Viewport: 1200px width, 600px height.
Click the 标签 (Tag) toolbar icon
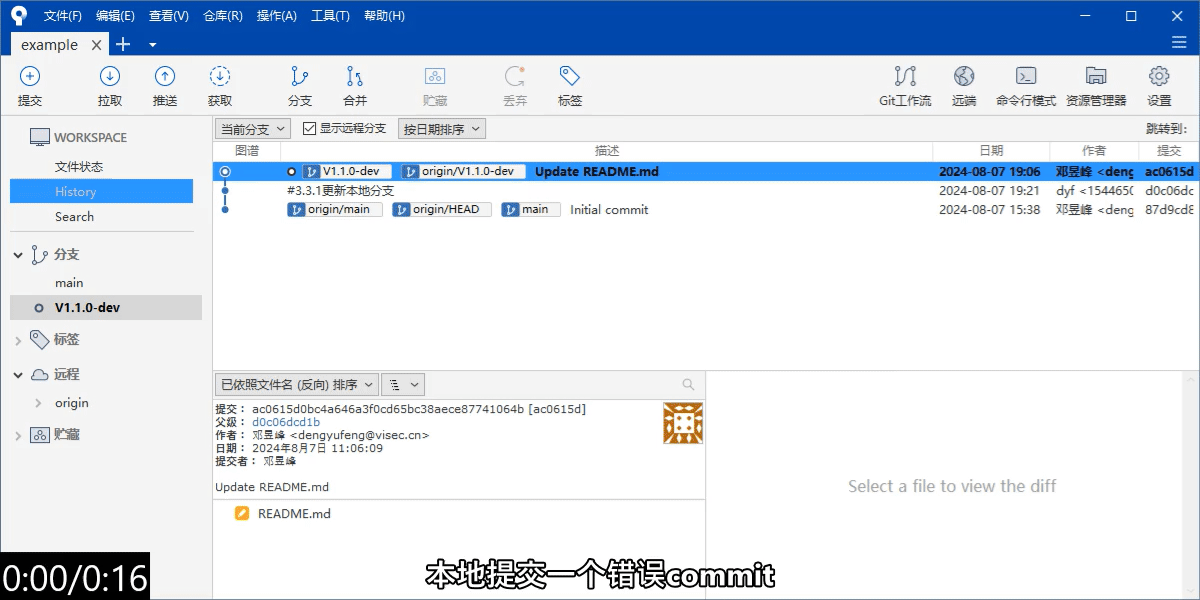568,85
